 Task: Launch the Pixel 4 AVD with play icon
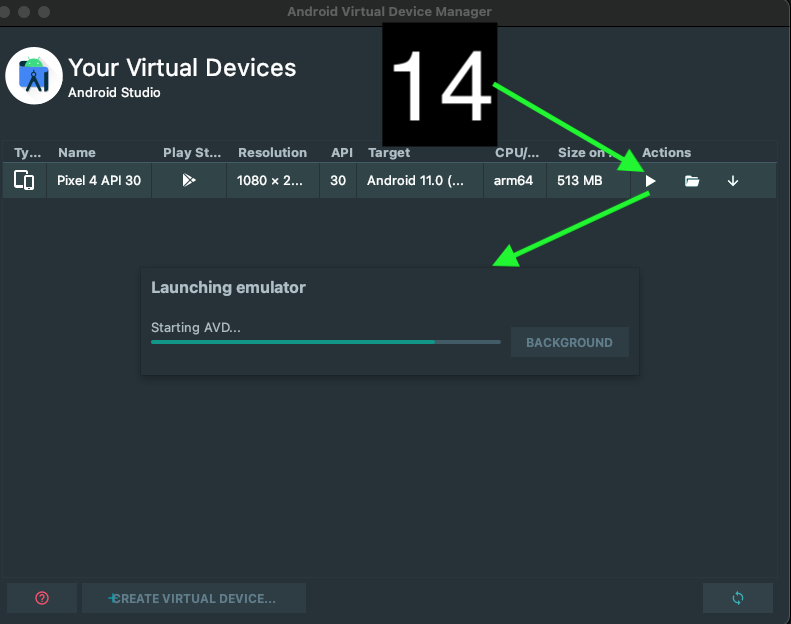[650, 181]
